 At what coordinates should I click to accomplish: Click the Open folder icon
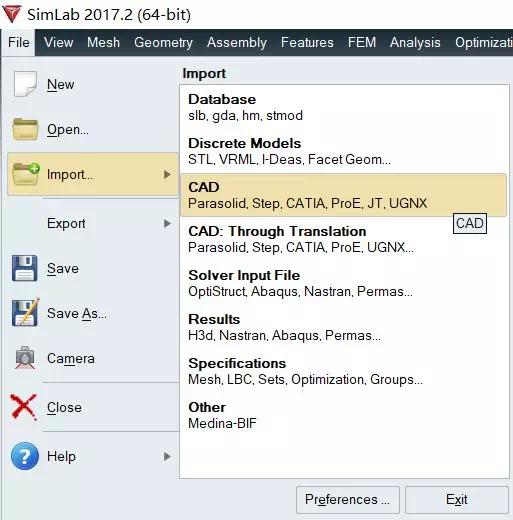point(25,129)
